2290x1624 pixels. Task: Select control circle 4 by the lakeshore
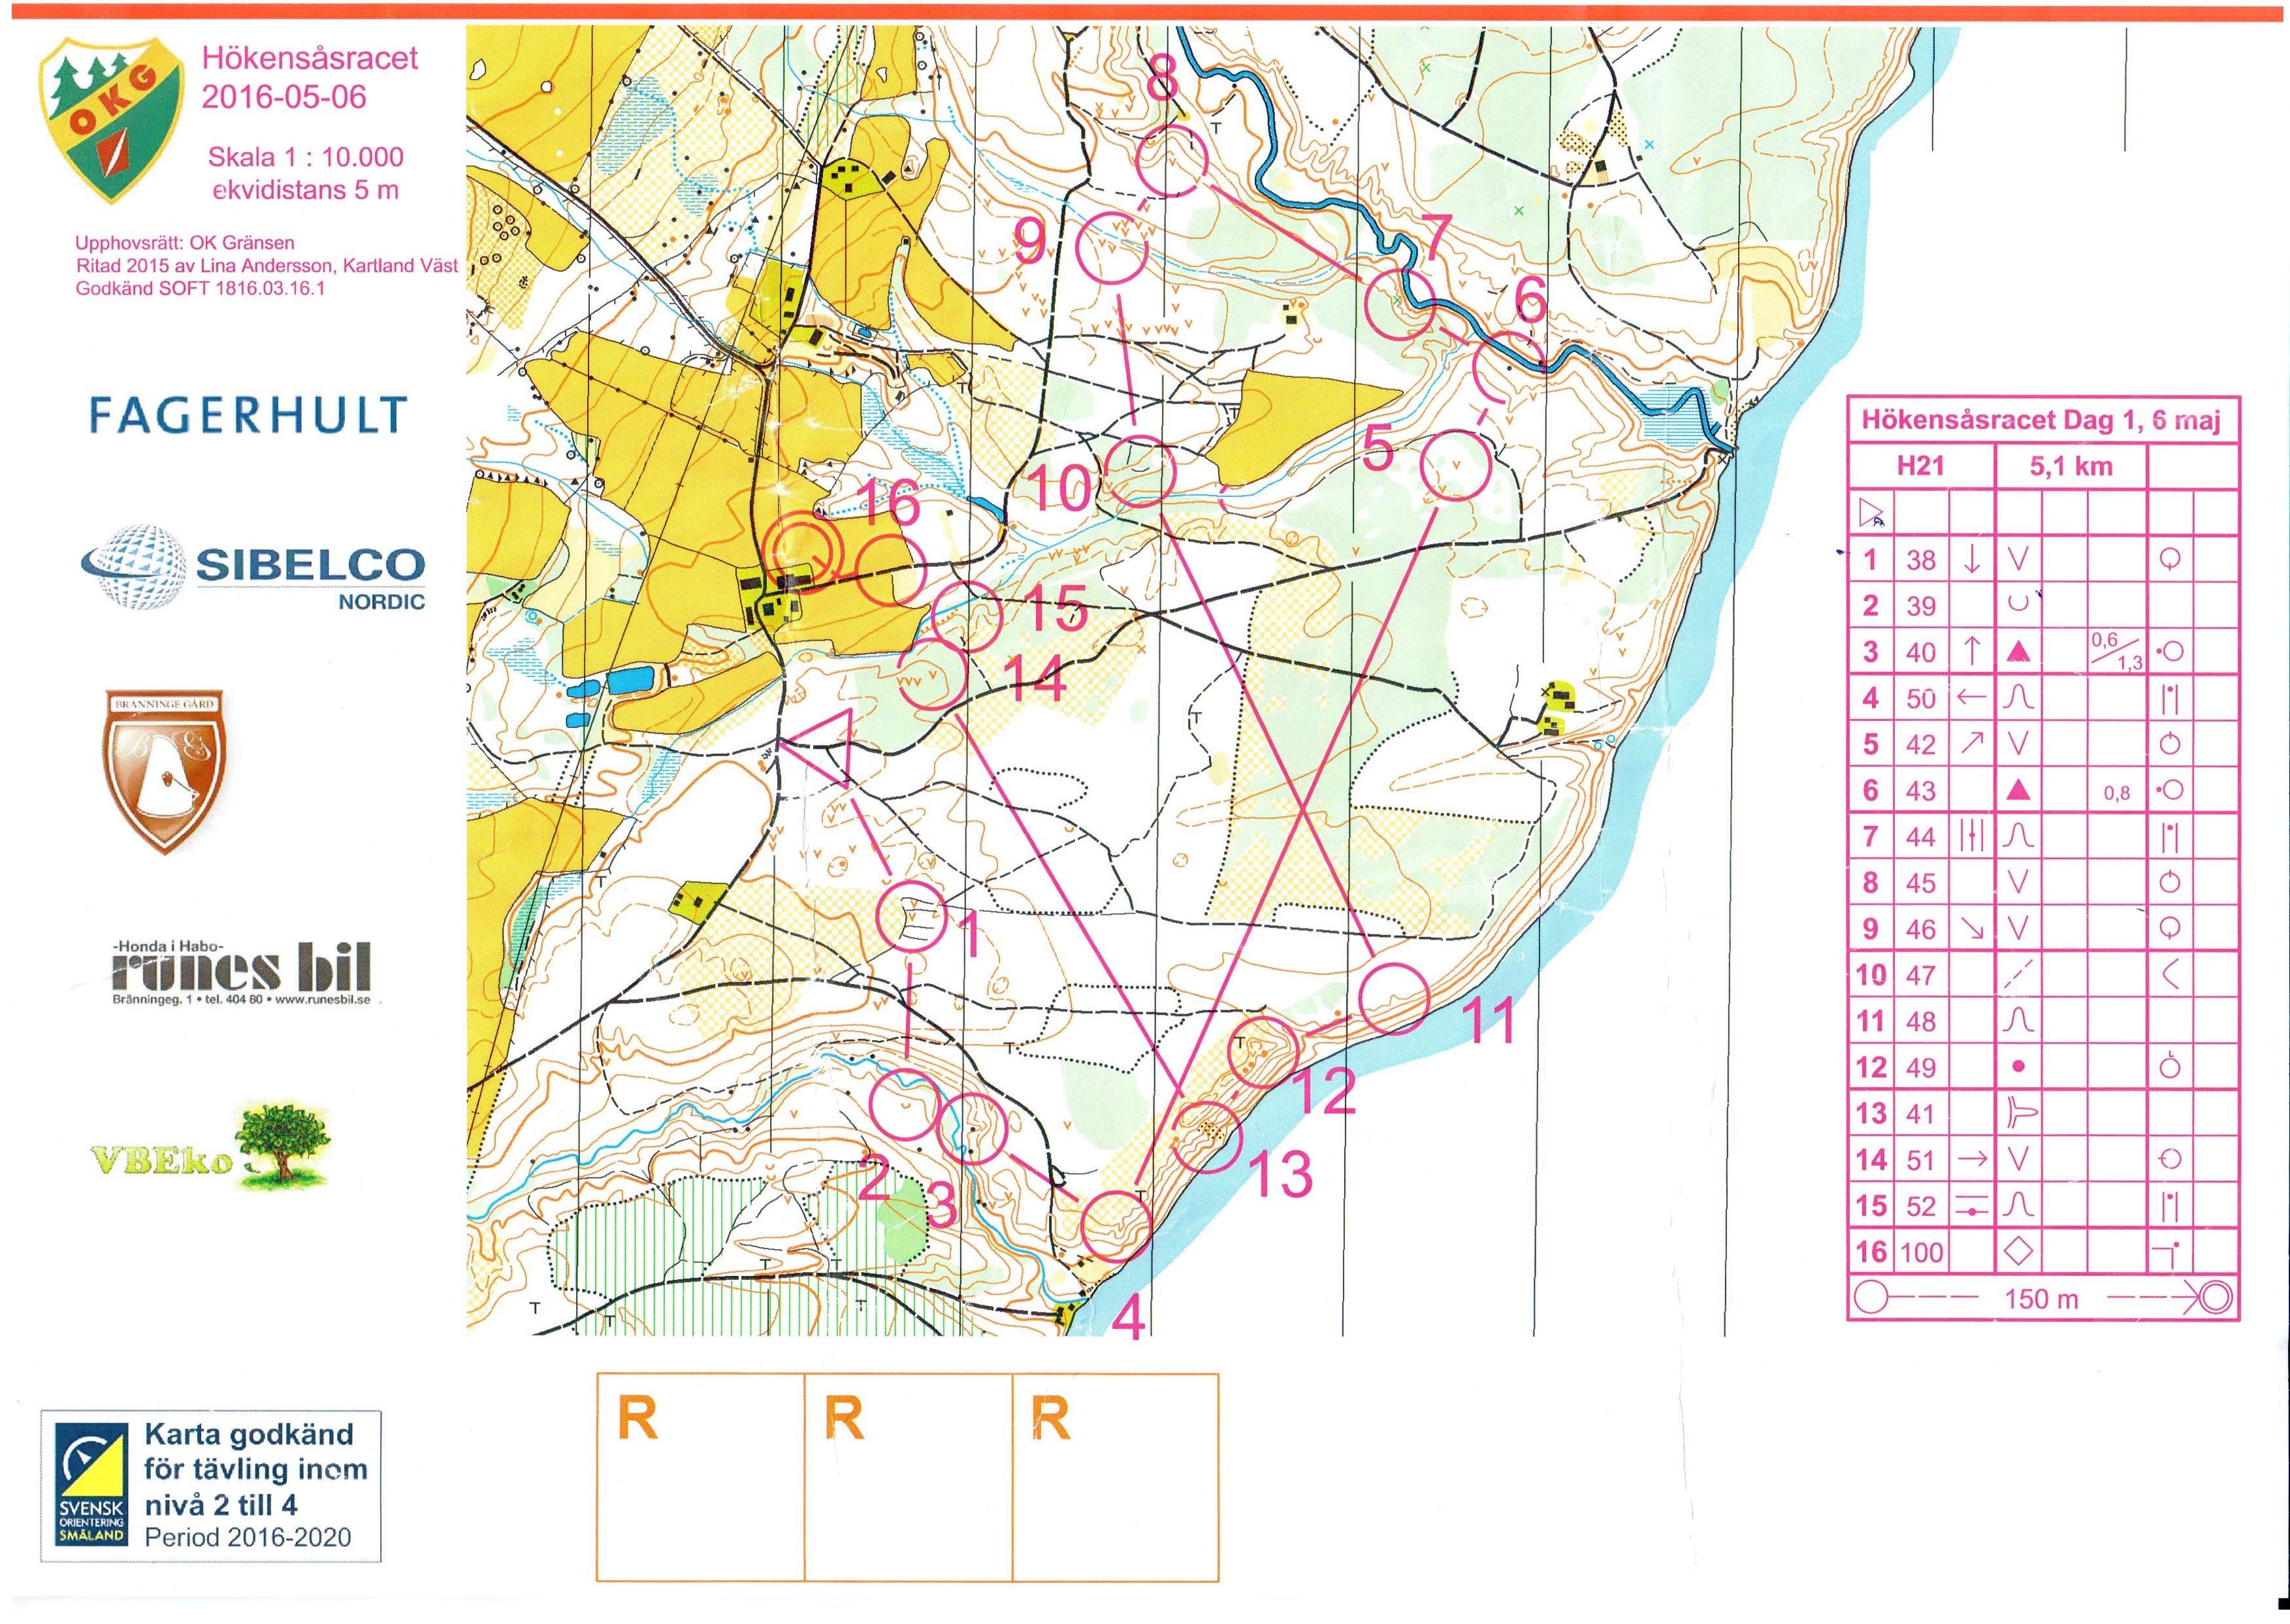tap(1117, 1227)
